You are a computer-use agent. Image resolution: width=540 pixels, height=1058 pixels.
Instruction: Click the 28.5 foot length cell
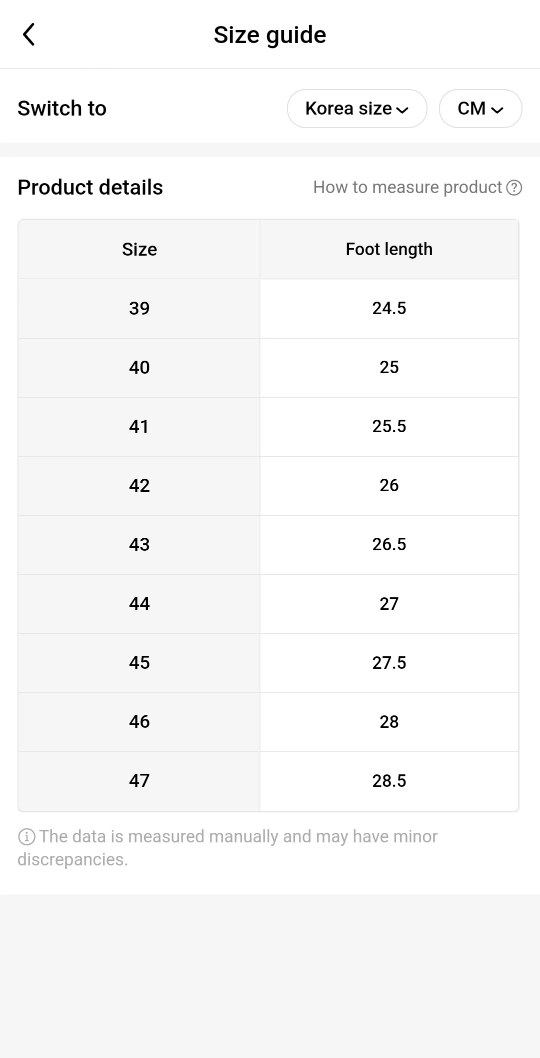[389, 781]
